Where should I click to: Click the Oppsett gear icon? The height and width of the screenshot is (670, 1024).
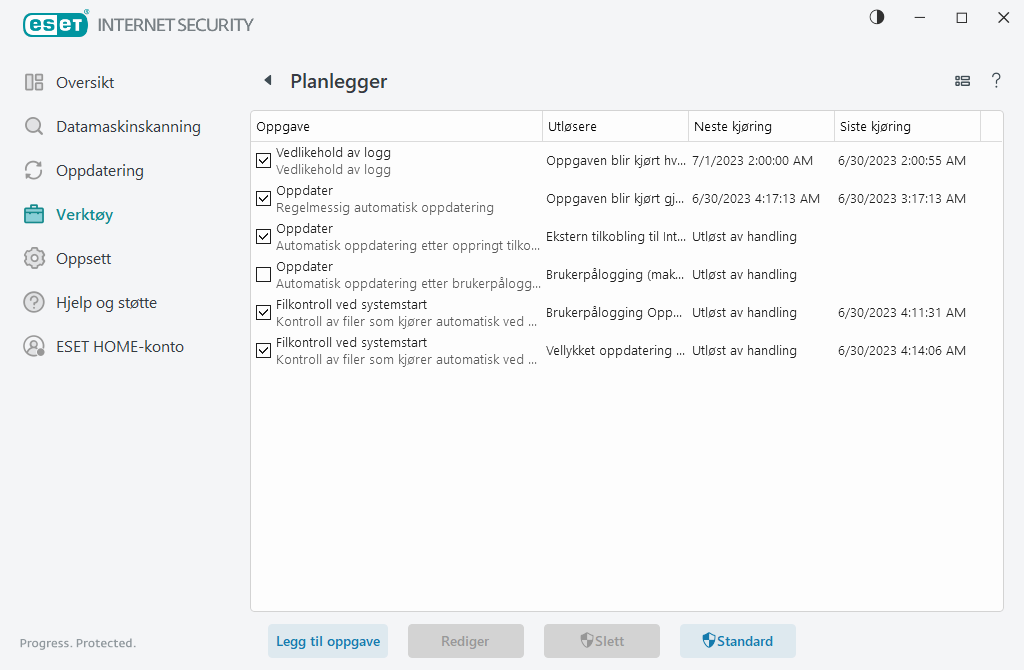point(34,259)
